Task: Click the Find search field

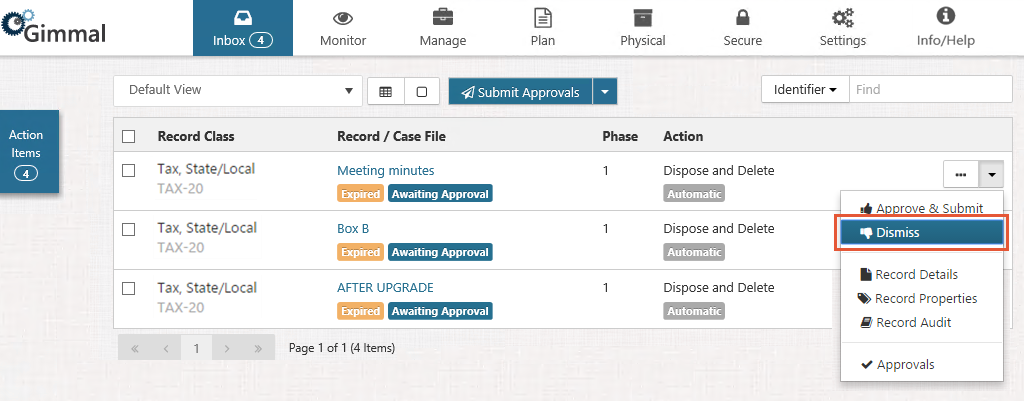Action: [x=931, y=89]
